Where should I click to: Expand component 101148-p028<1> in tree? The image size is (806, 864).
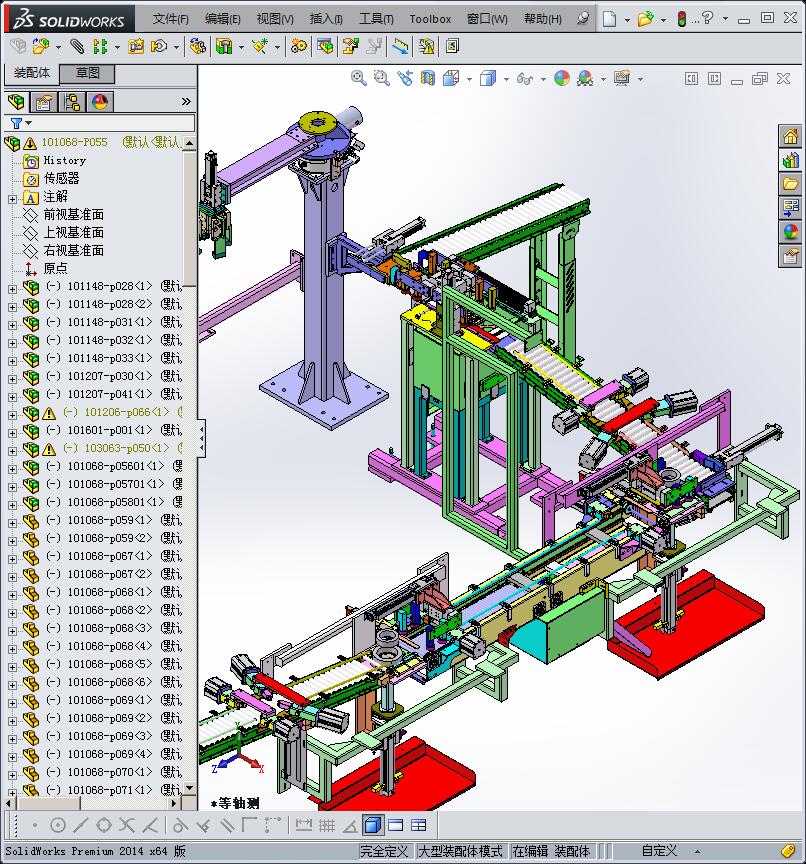click(x=12, y=289)
